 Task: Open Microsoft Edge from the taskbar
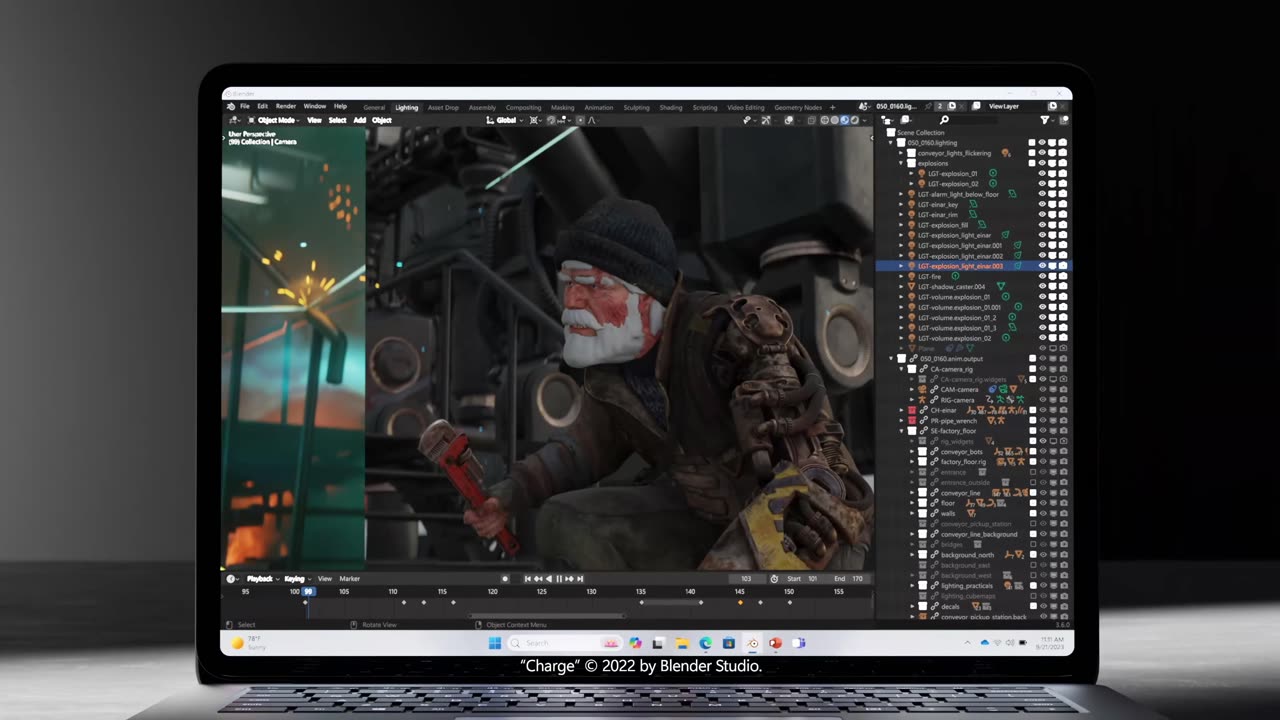point(706,643)
